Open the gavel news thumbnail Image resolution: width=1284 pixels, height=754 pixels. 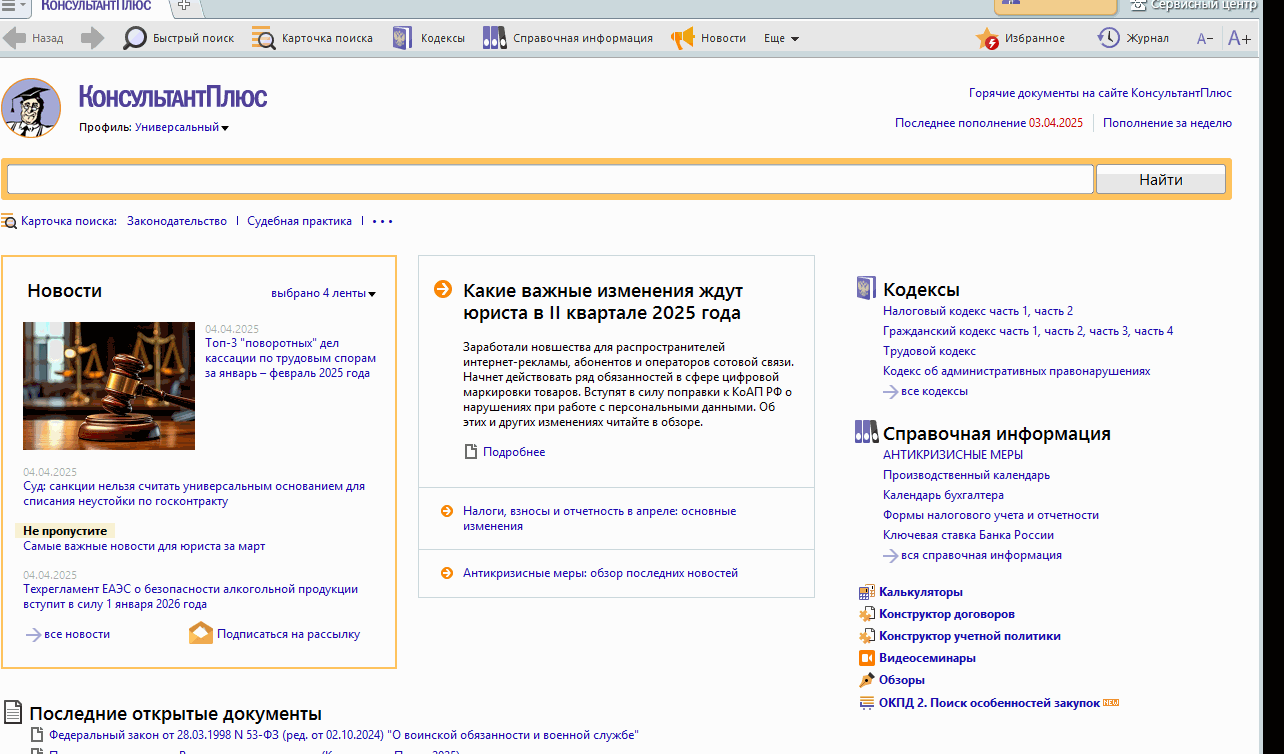pyautogui.click(x=109, y=385)
